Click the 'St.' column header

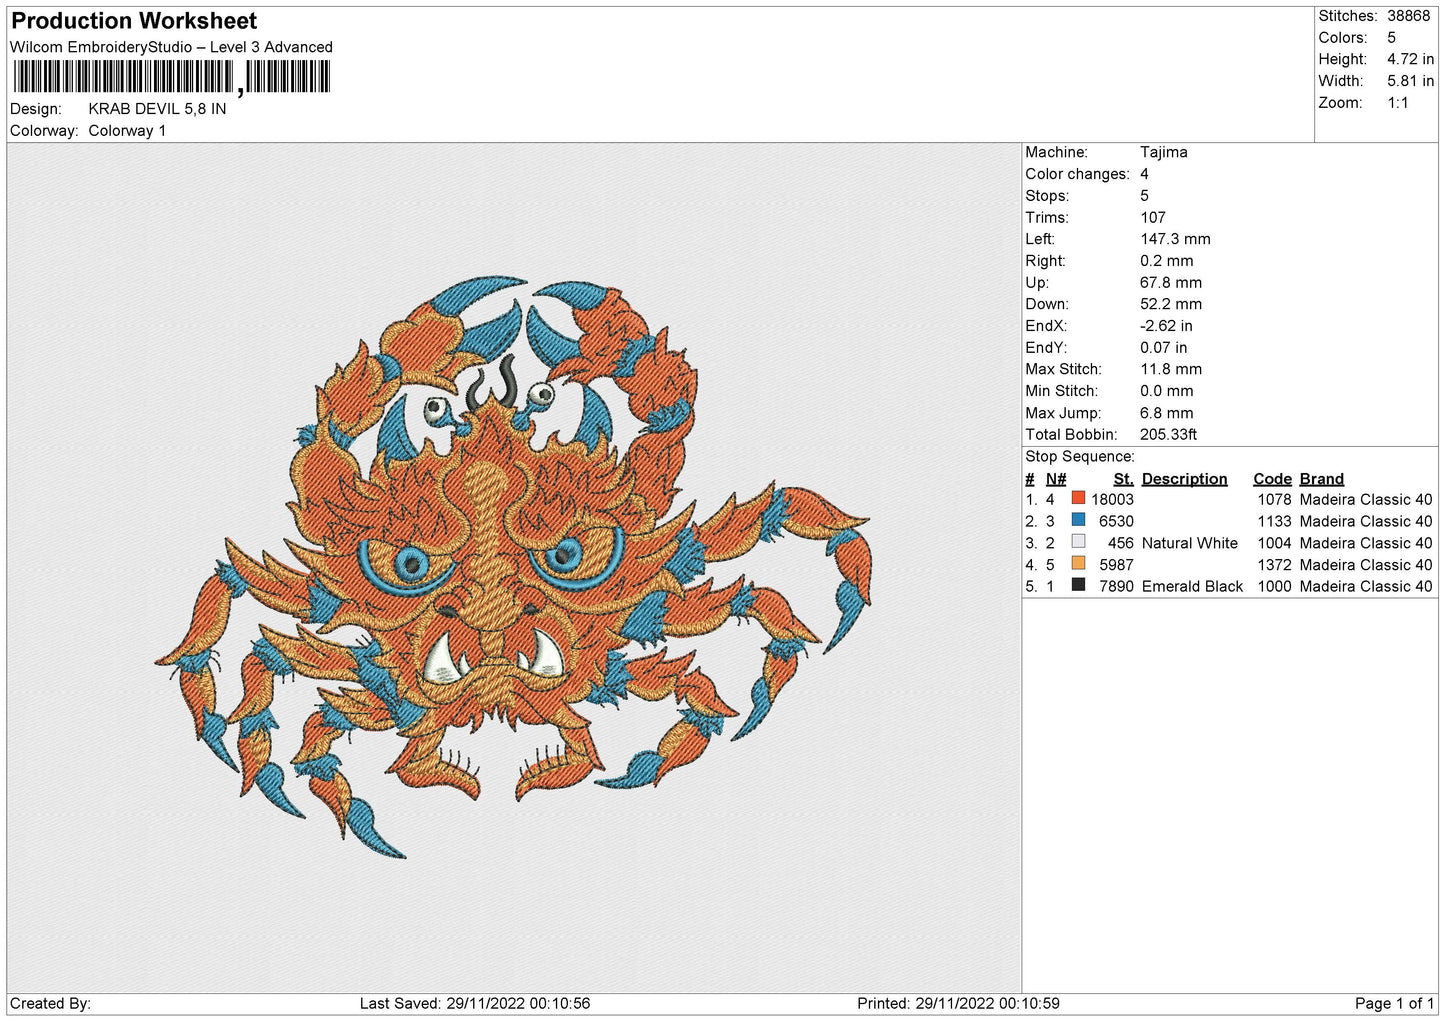(x=1124, y=479)
